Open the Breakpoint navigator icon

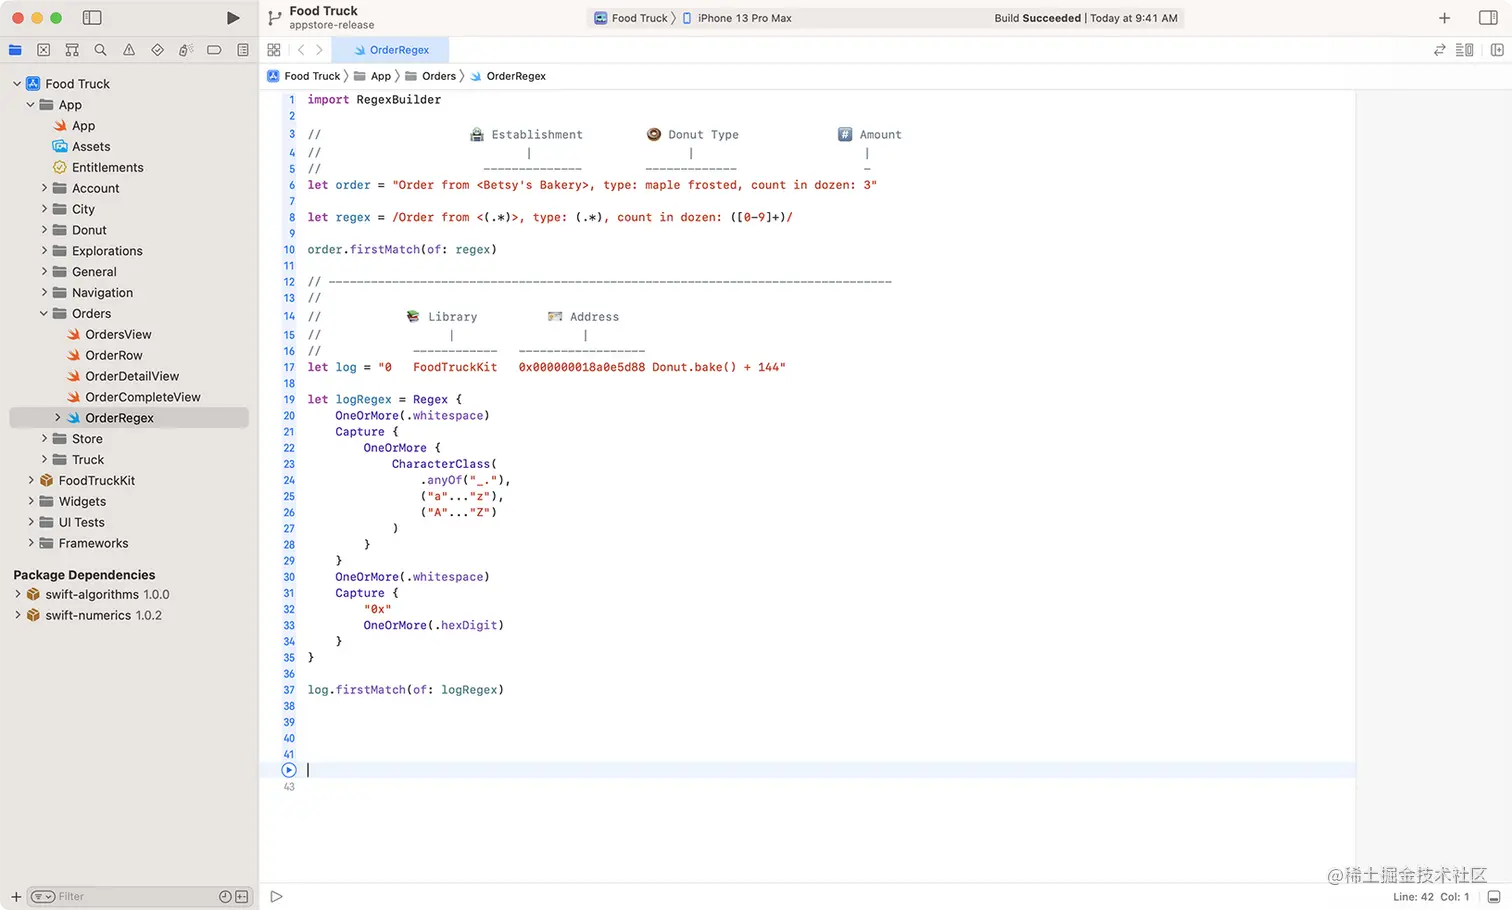click(x=213, y=49)
